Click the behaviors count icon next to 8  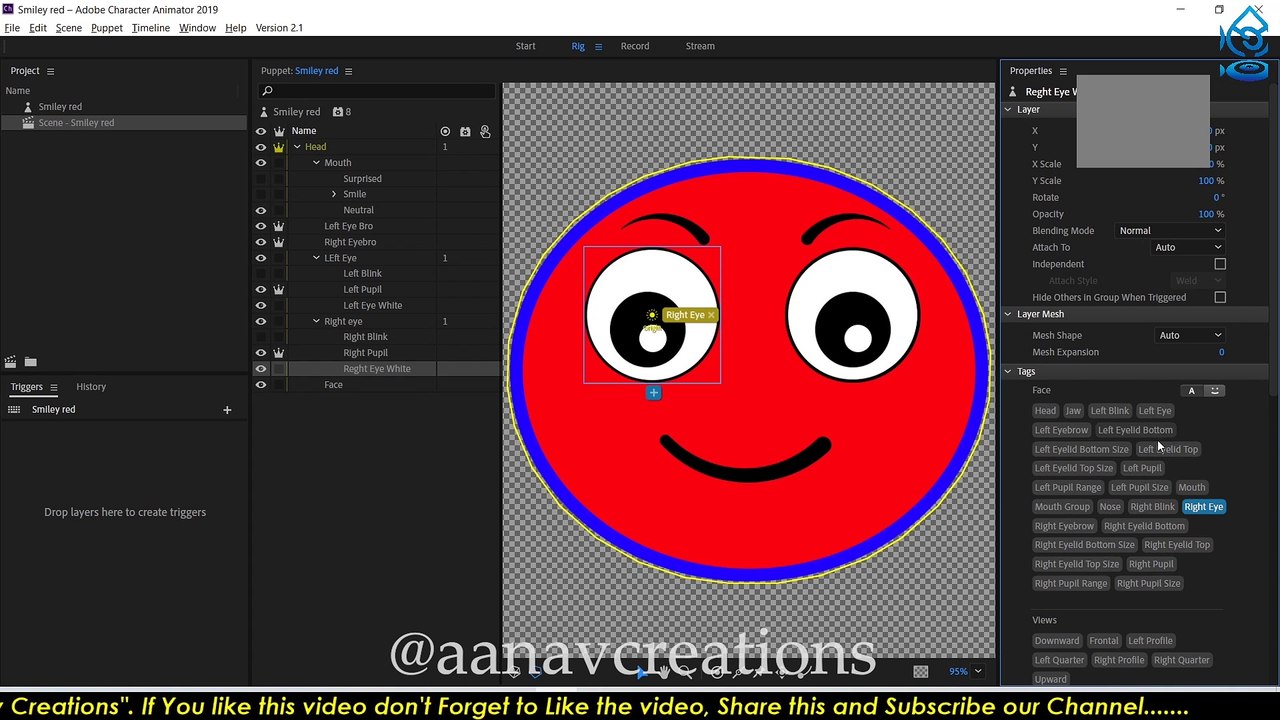coord(337,112)
